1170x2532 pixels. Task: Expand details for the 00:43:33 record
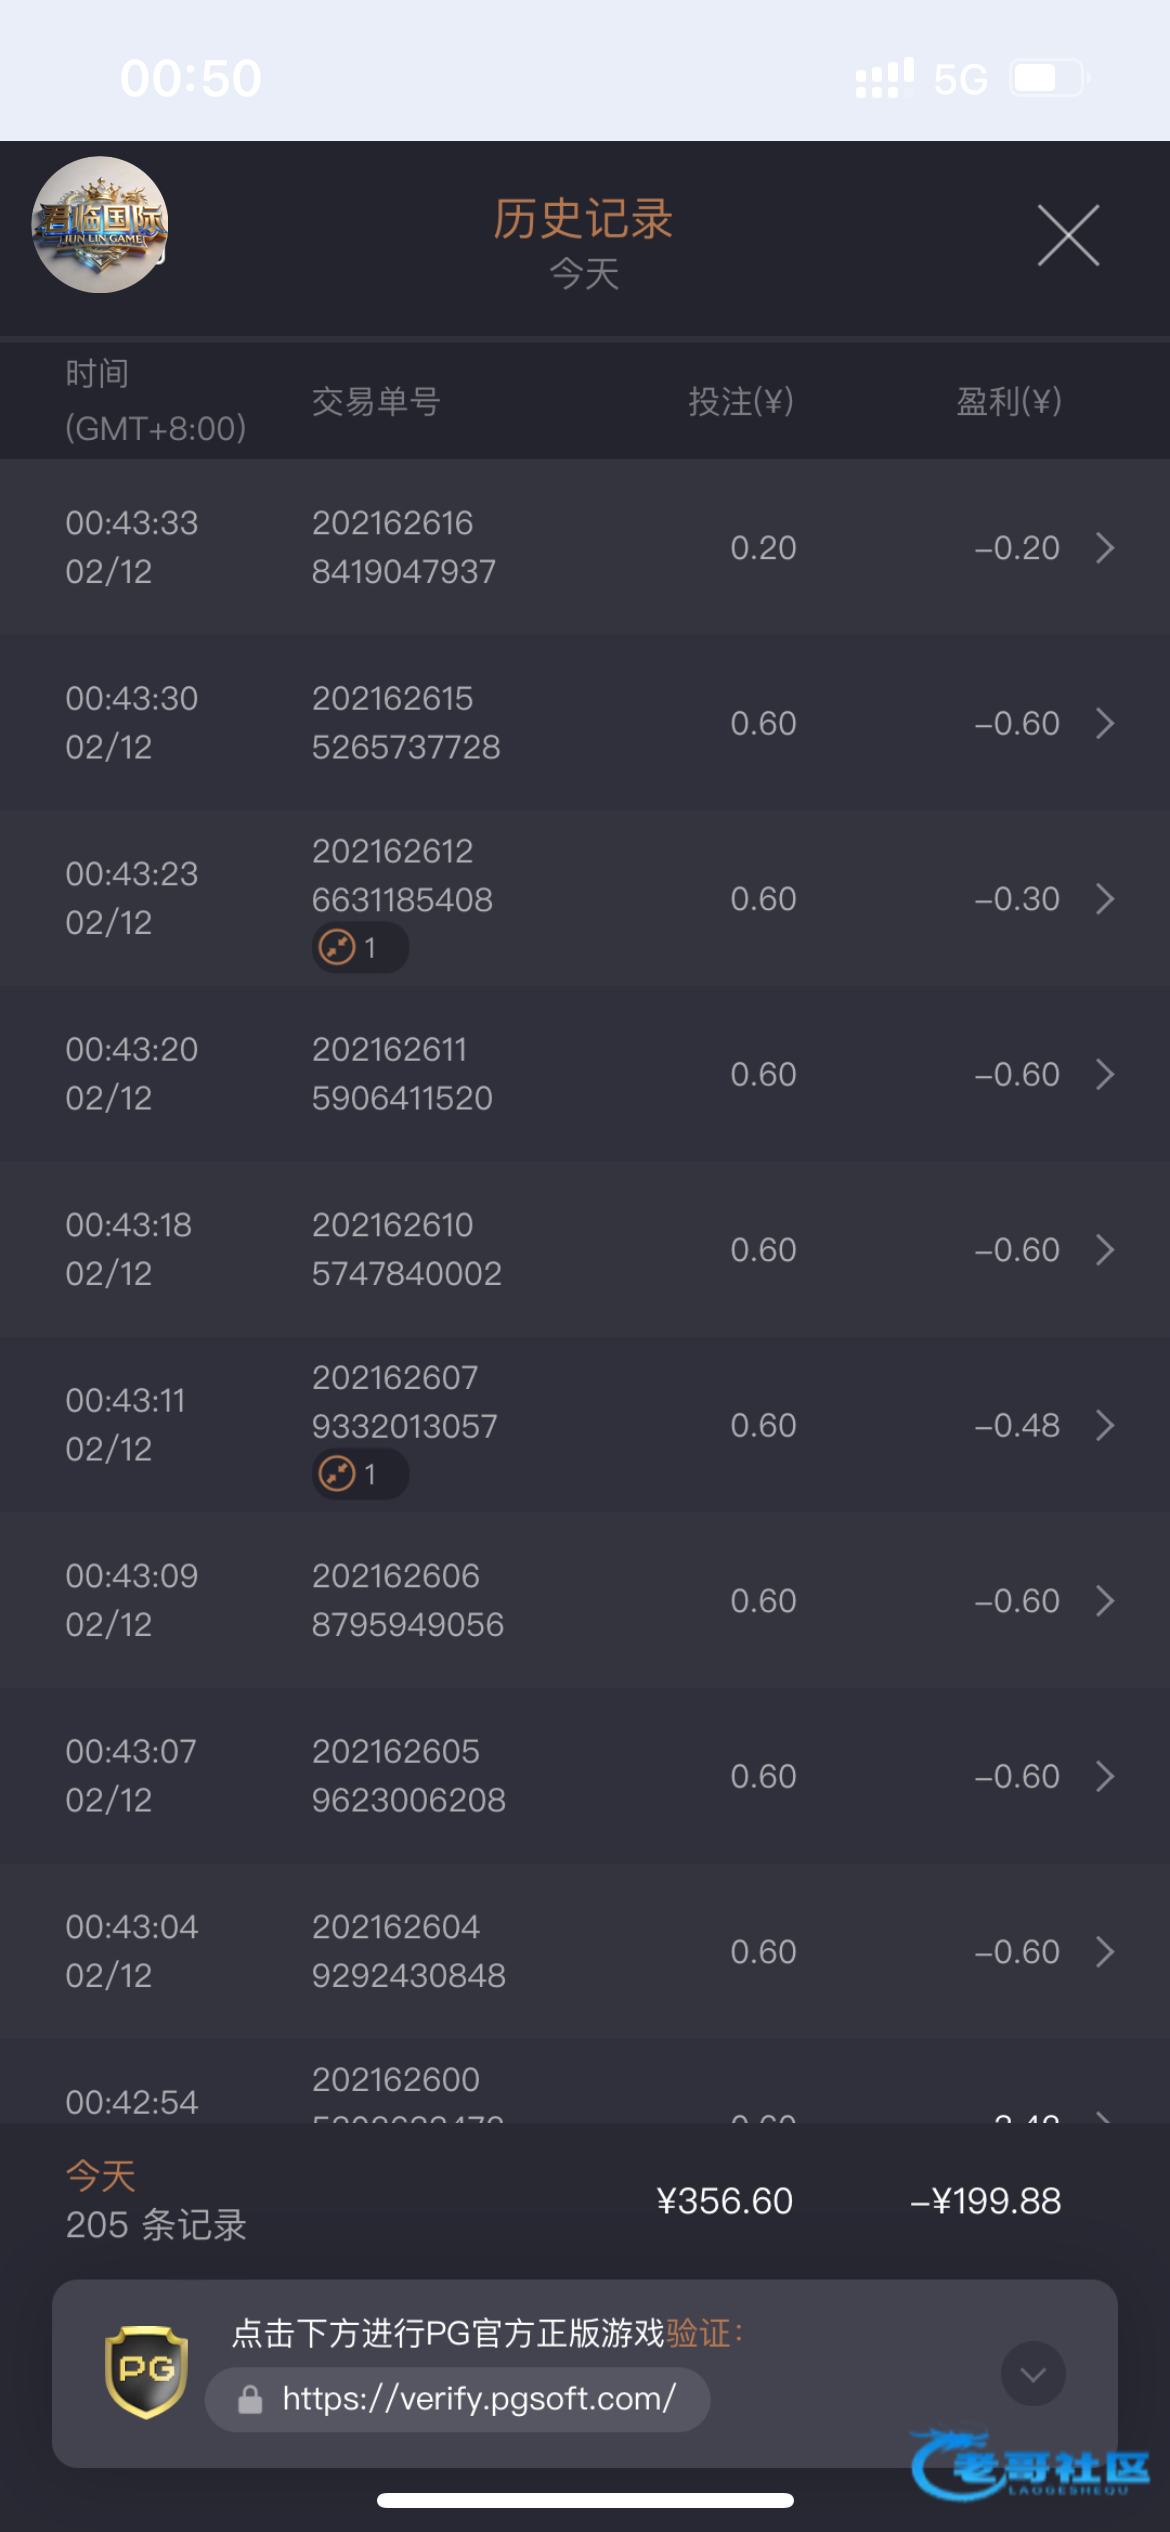tap(1104, 548)
